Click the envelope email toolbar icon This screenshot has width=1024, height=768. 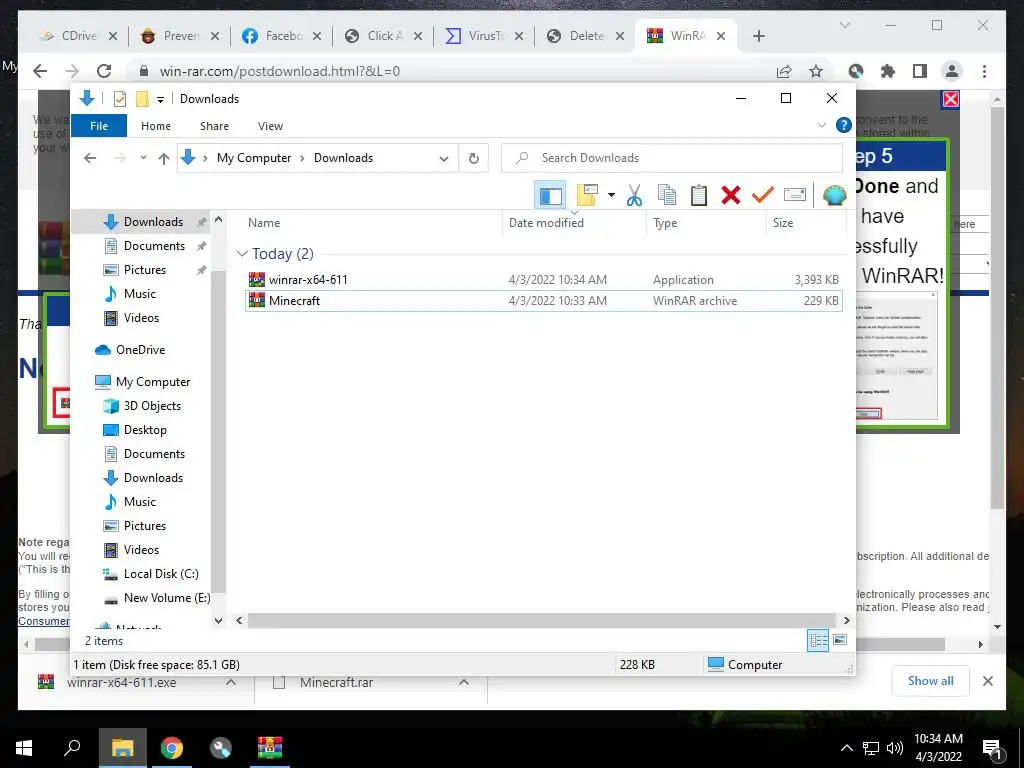pos(795,195)
